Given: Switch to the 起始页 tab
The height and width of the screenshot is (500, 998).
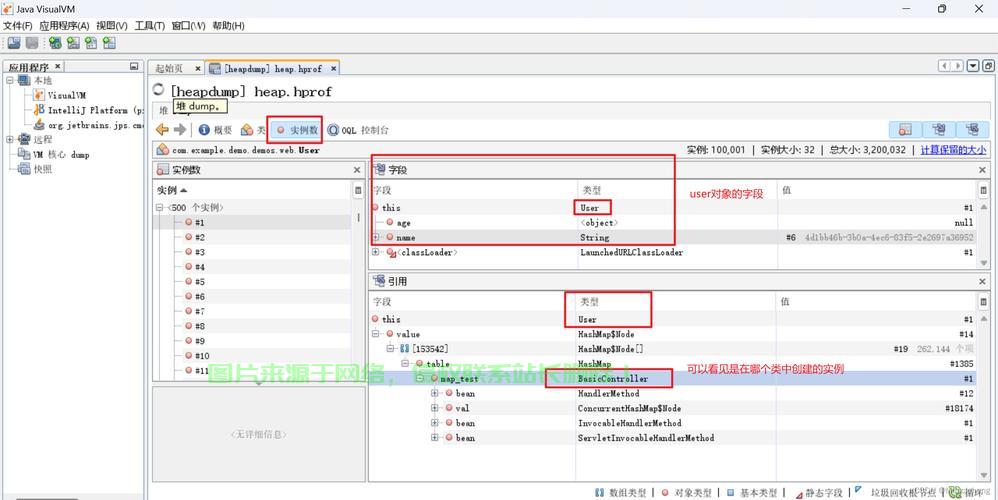Looking at the screenshot, I should pyautogui.click(x=169, y=68).
